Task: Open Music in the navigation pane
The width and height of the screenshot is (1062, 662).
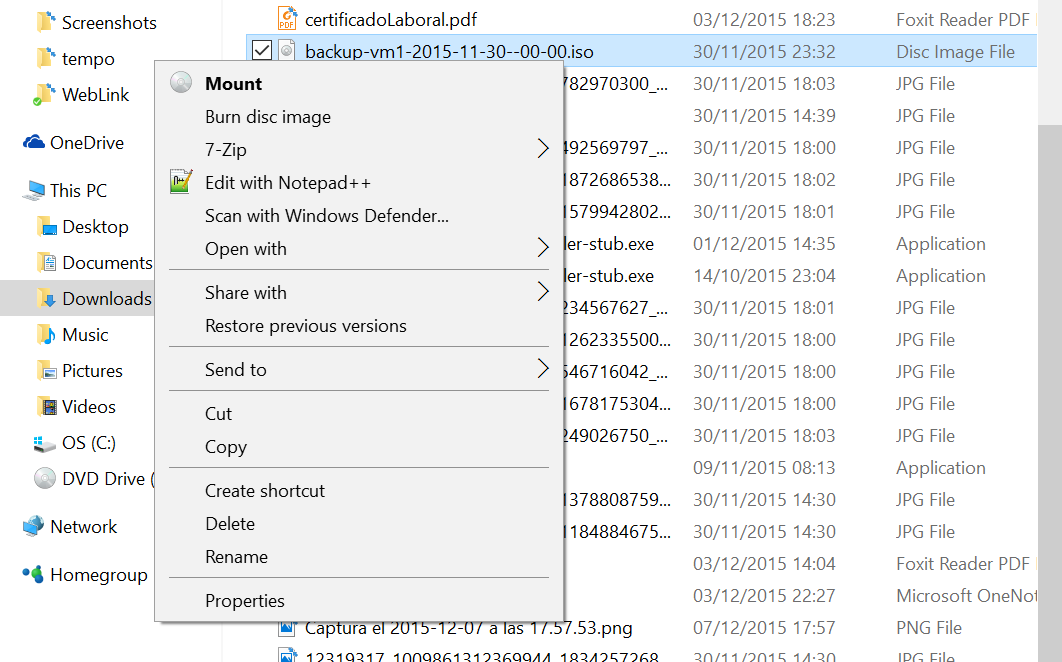Action: coord(85,335)
